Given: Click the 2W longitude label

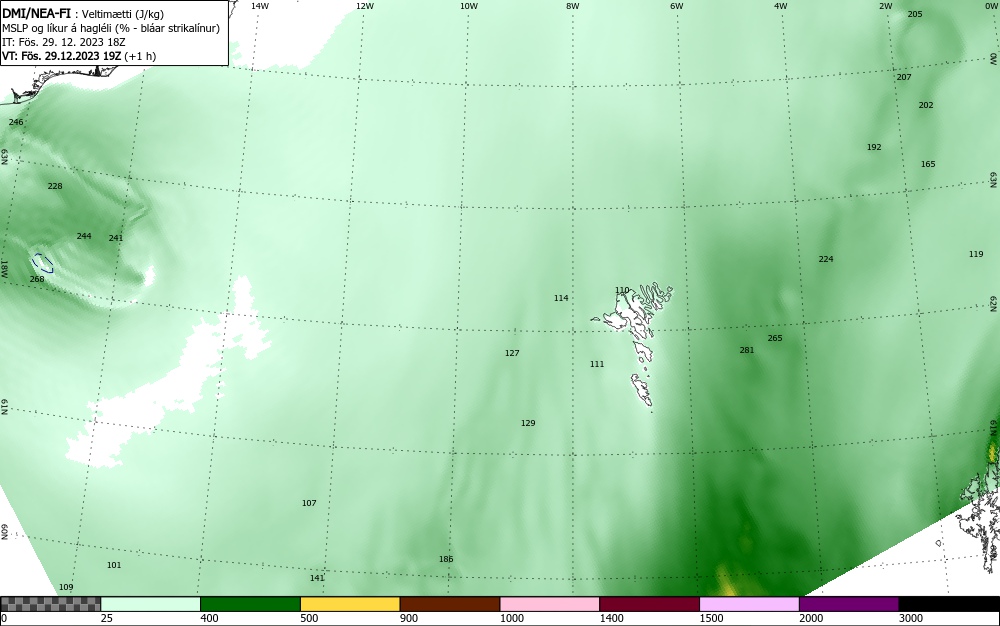Looking at the screenshot, I should (886, 6).
